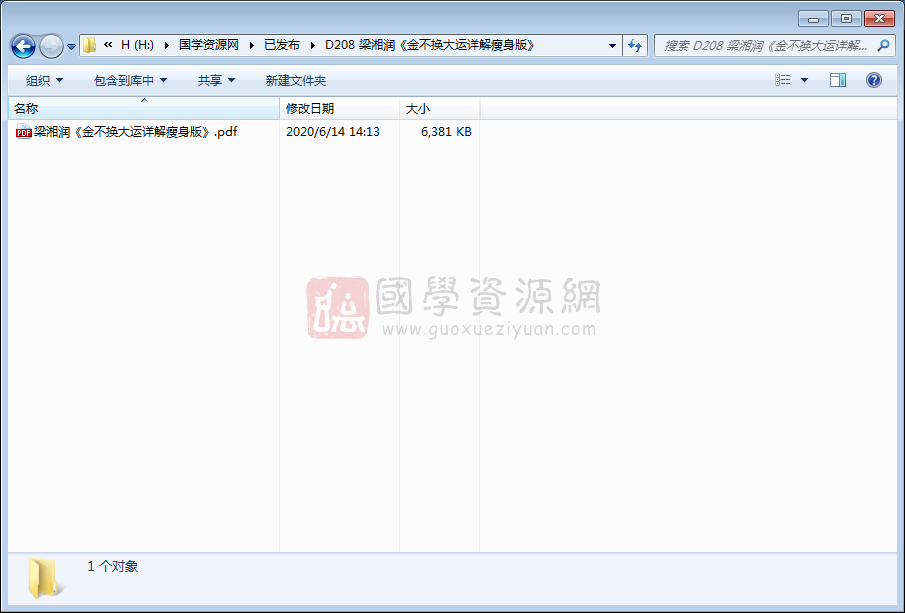
Task: Select 国学资源网 in the address path
Action: pos(208,45)
